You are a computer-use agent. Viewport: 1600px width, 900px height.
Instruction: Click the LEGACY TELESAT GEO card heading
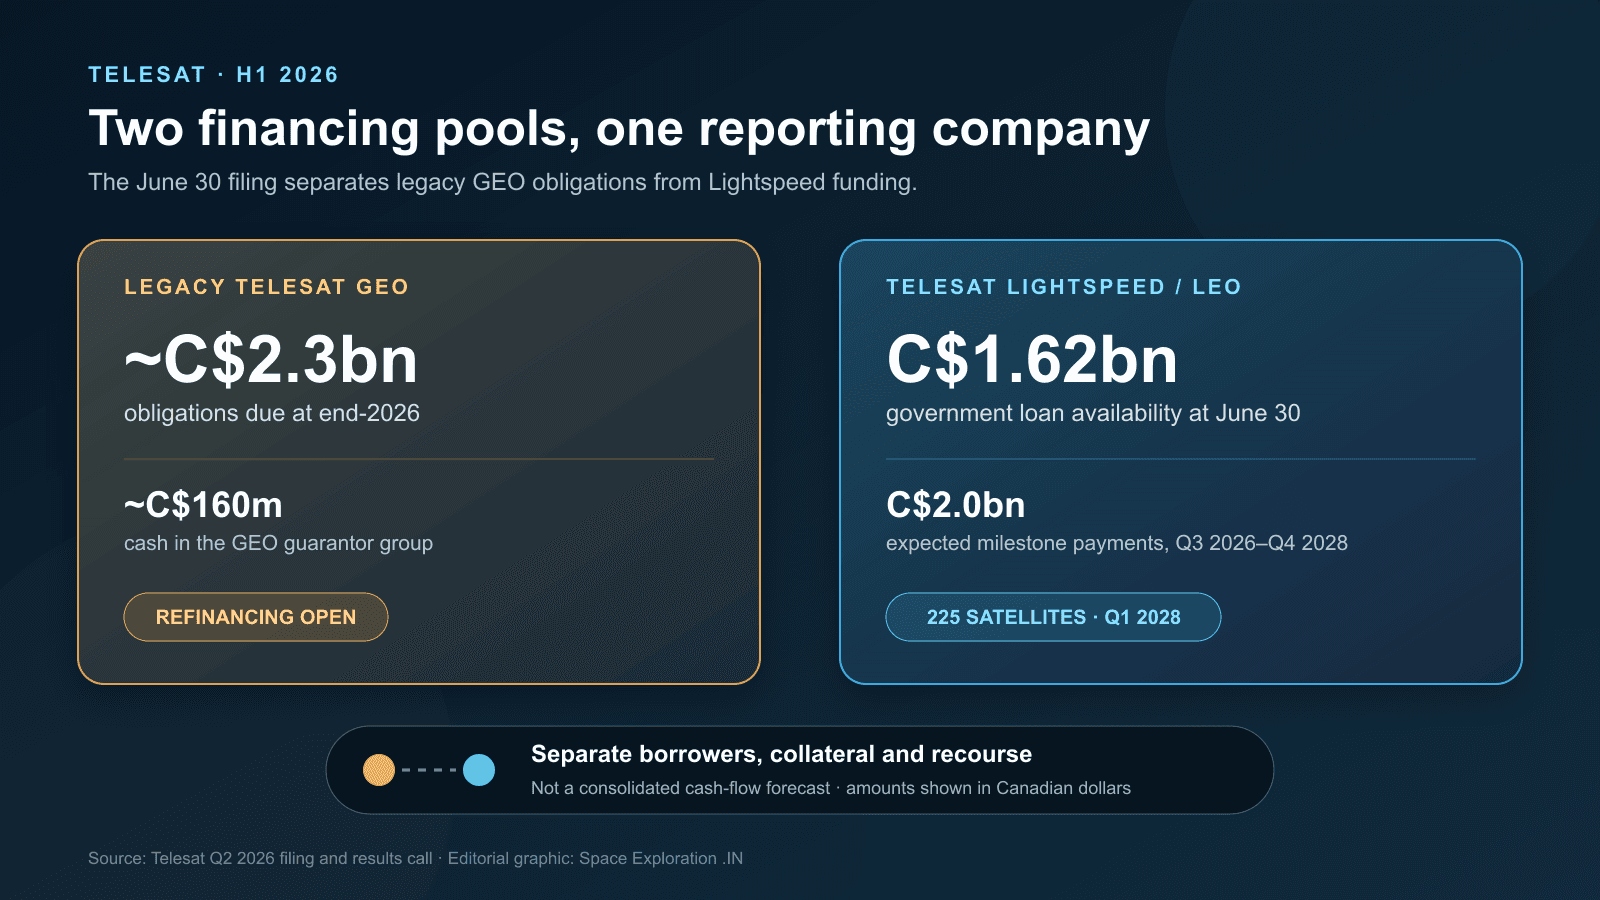tap(266, 287)
